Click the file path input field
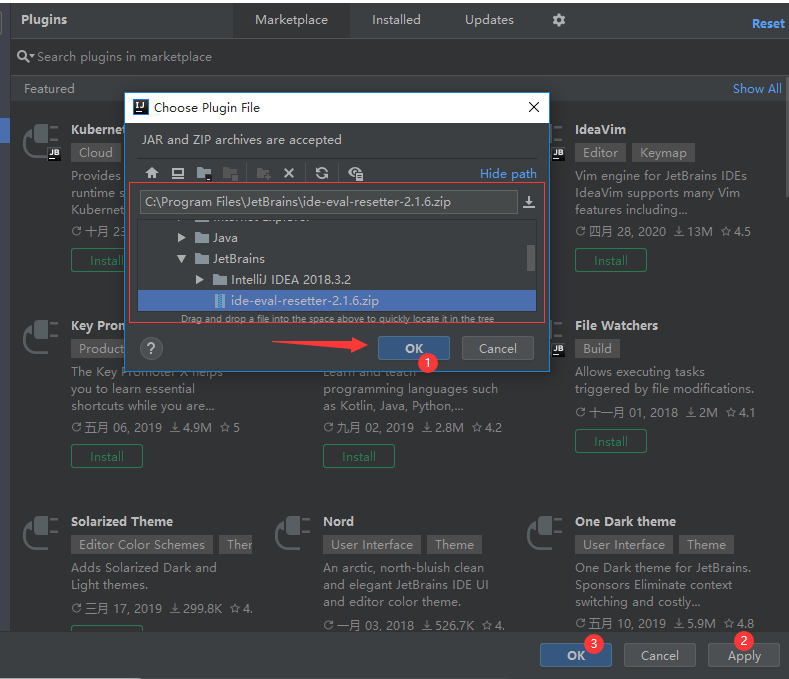789x679 pixels. pyautogui.click(x=329, y=202)
